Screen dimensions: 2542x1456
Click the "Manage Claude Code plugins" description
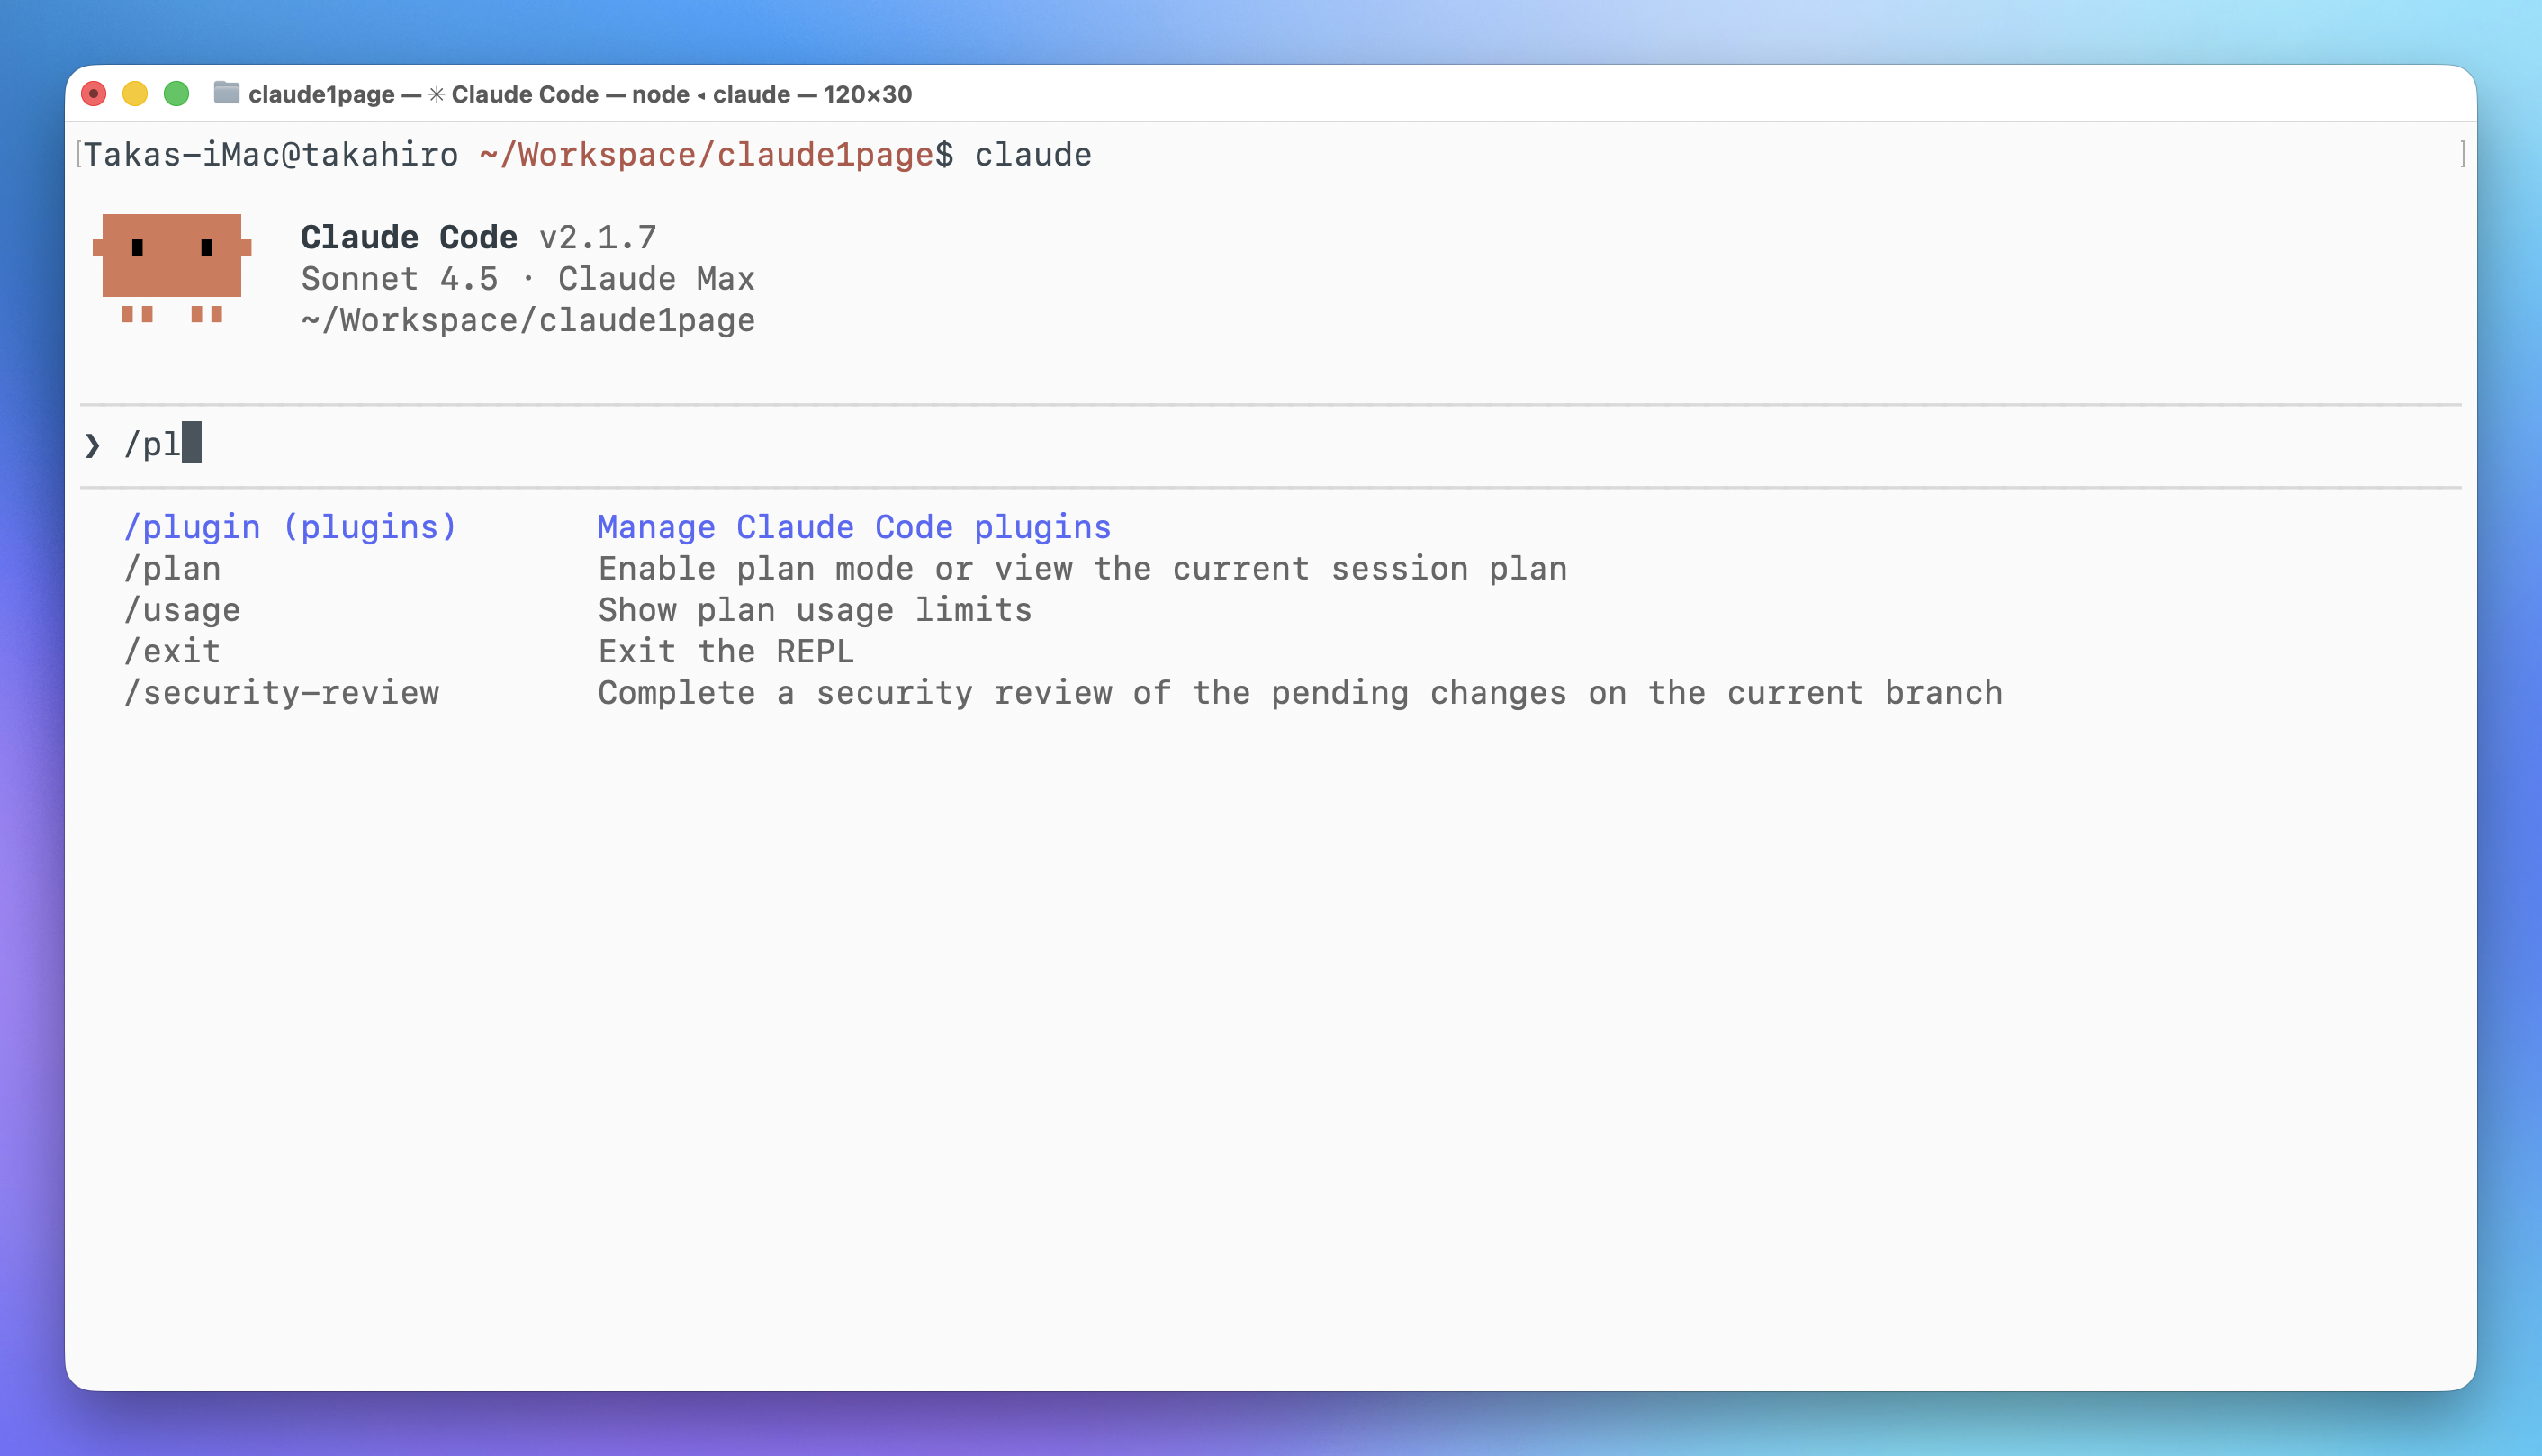point(854,527)
